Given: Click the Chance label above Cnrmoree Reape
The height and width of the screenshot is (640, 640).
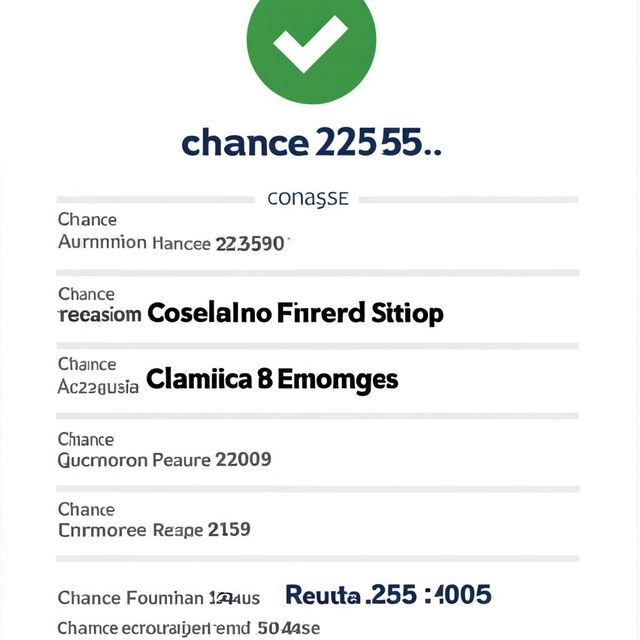Looking at the screenshot, I should (x=87, y=509).
